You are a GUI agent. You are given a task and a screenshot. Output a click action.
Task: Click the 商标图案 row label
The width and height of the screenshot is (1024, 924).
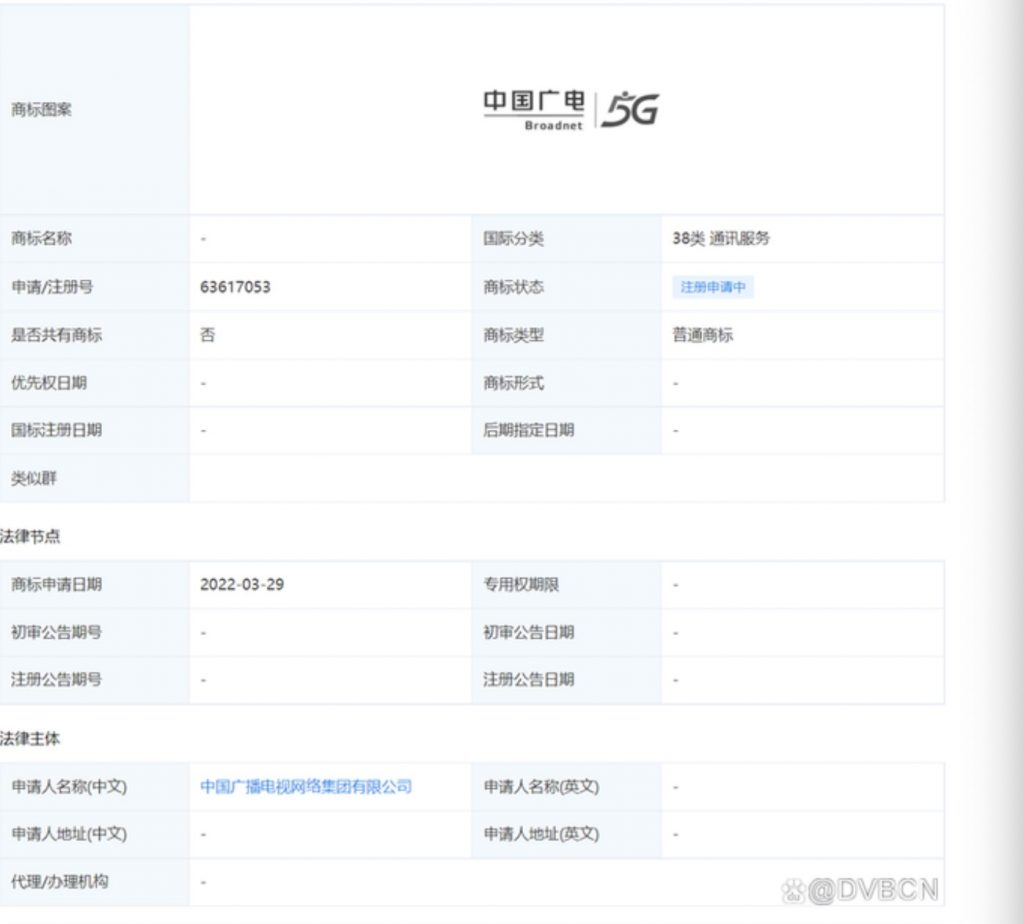click(41, 110)
